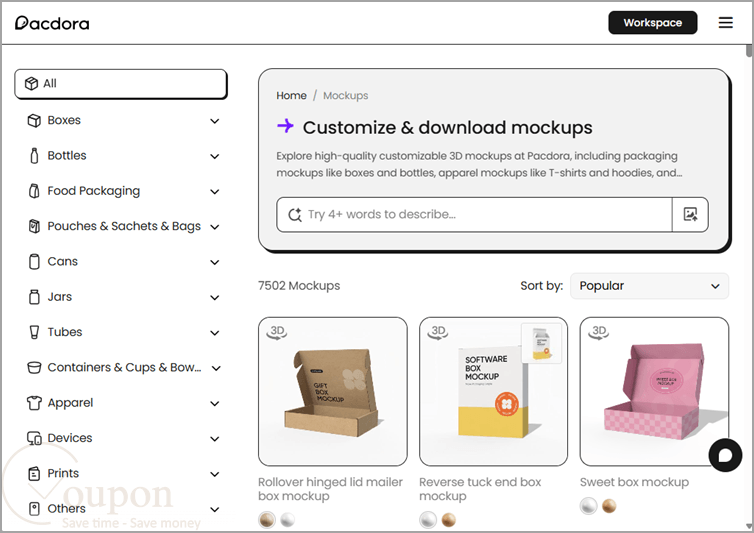The image size is (754, 533).
Task: Click the Cans category icon
Action: tap(34, 262)
